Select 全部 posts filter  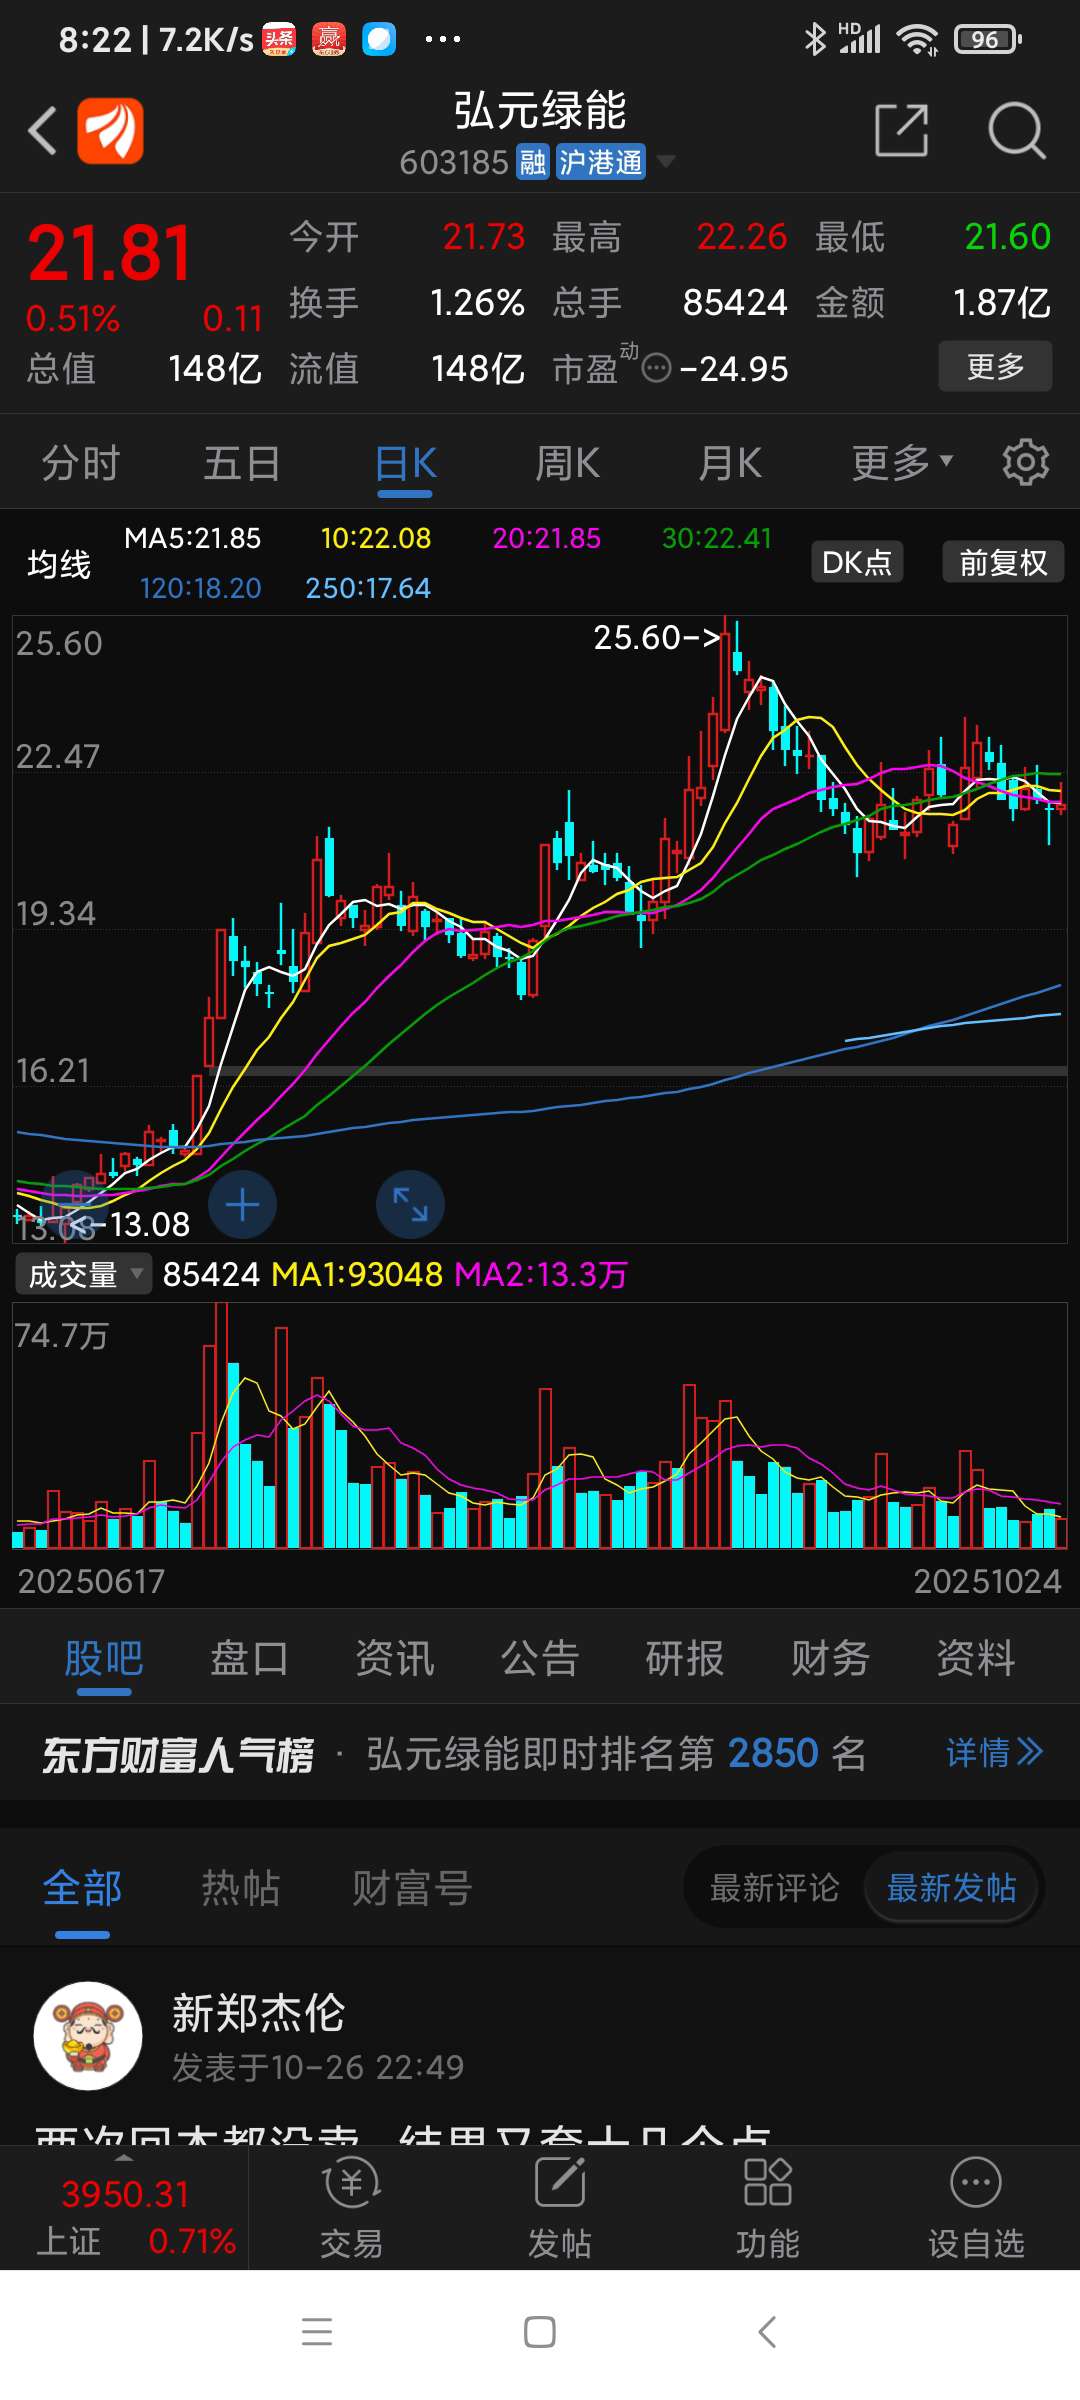click(x=82, y=1888)
